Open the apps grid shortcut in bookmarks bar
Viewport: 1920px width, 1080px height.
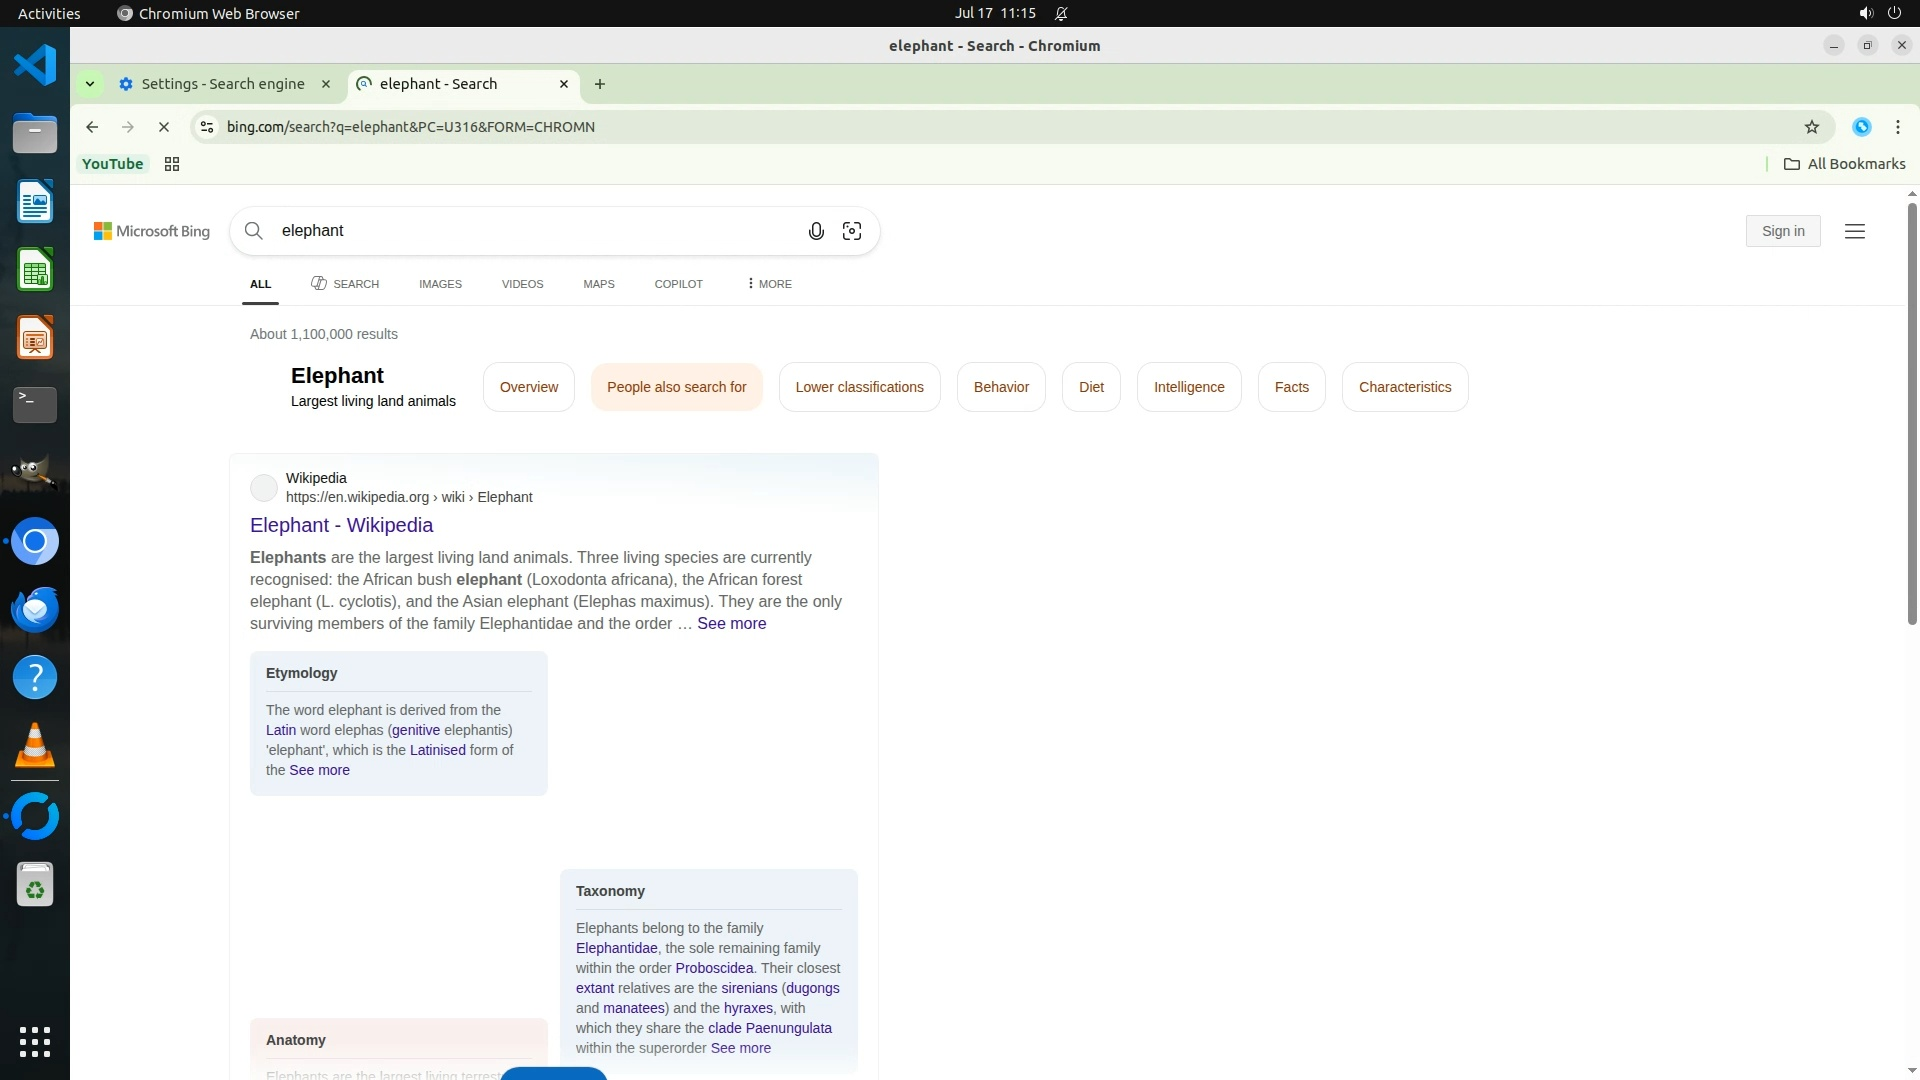coord(172,164)
